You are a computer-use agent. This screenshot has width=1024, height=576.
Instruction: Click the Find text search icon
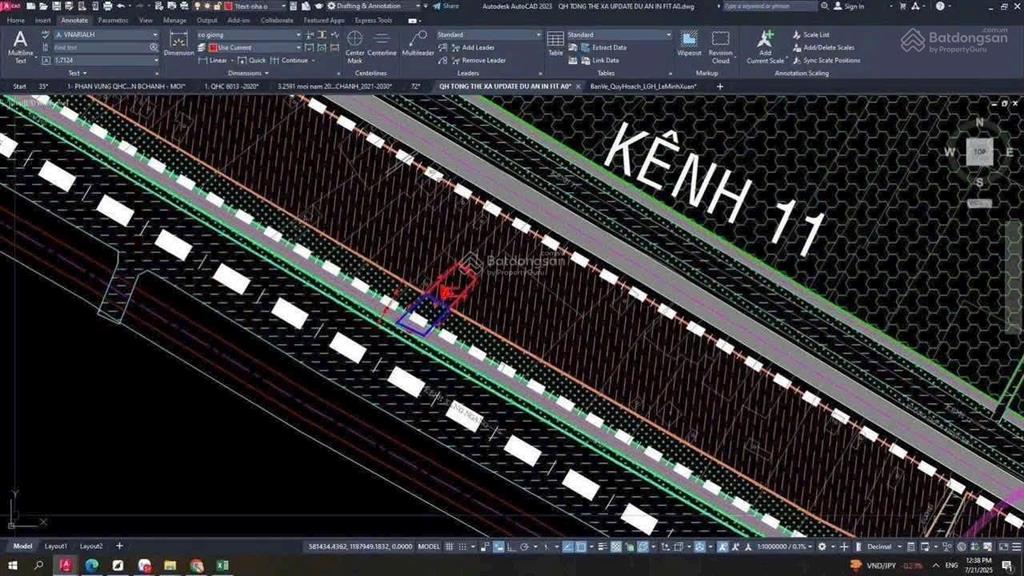pos(153,47)
